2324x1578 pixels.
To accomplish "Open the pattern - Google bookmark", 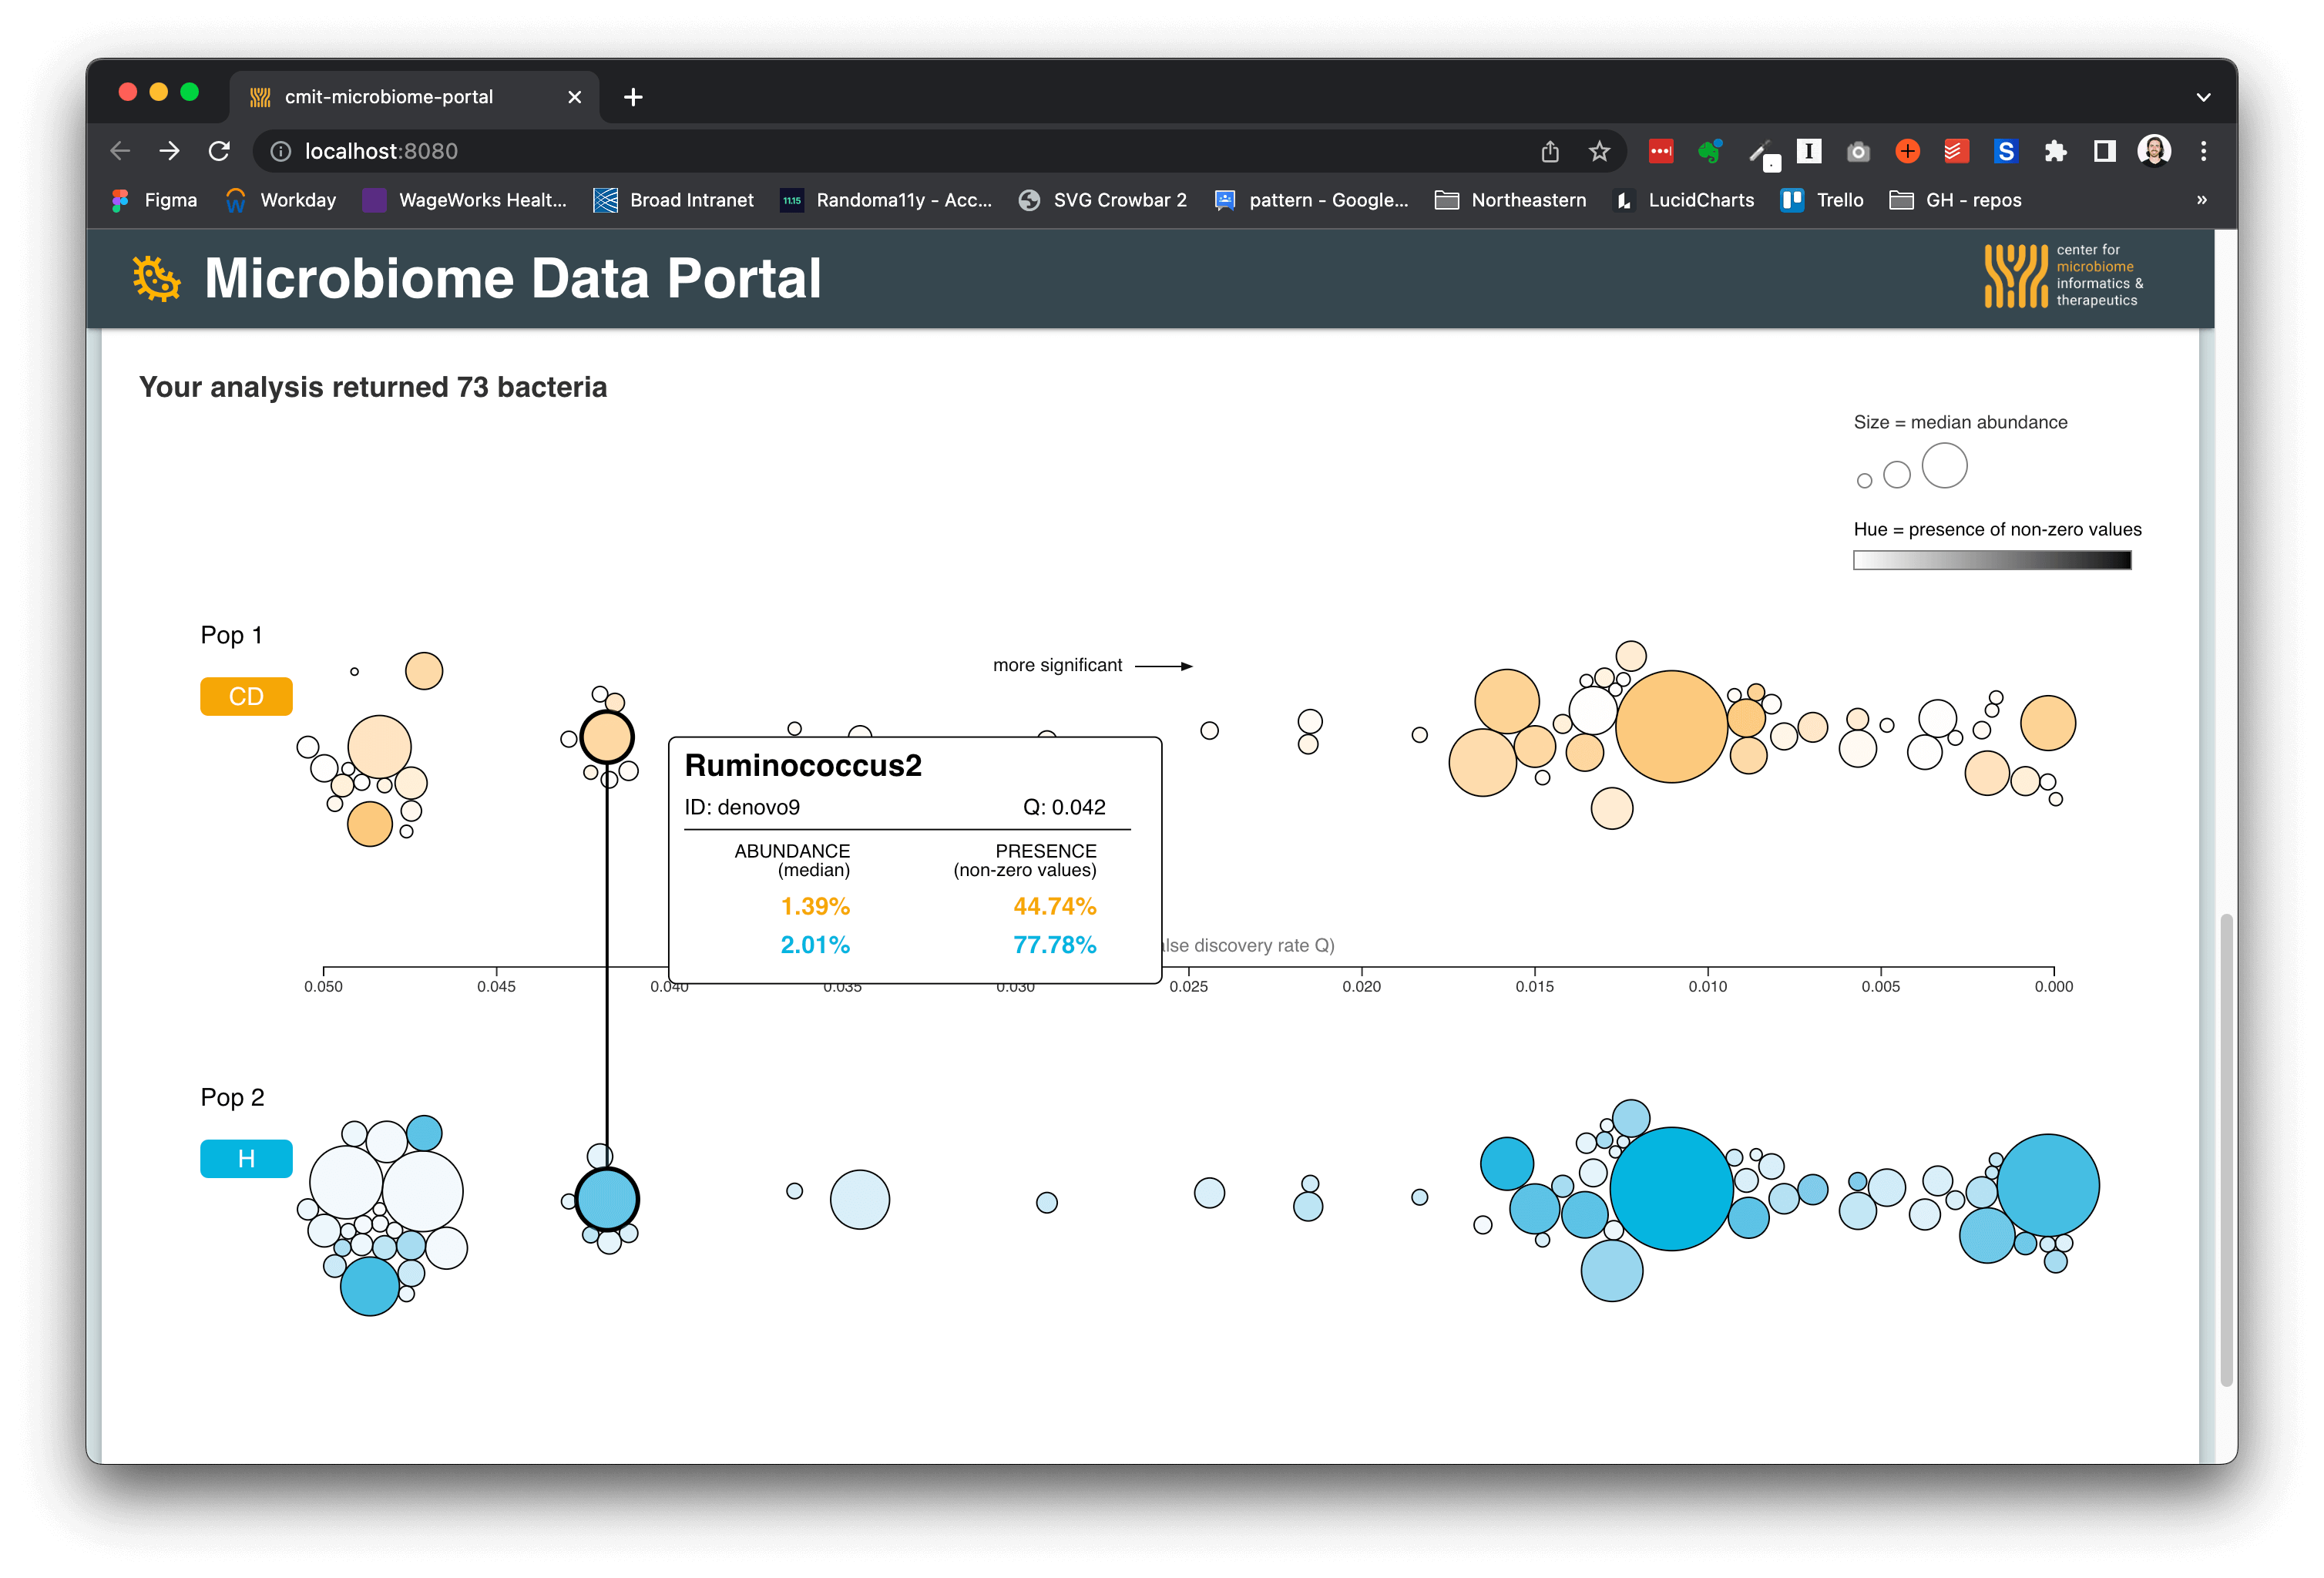I will 1311,200.
